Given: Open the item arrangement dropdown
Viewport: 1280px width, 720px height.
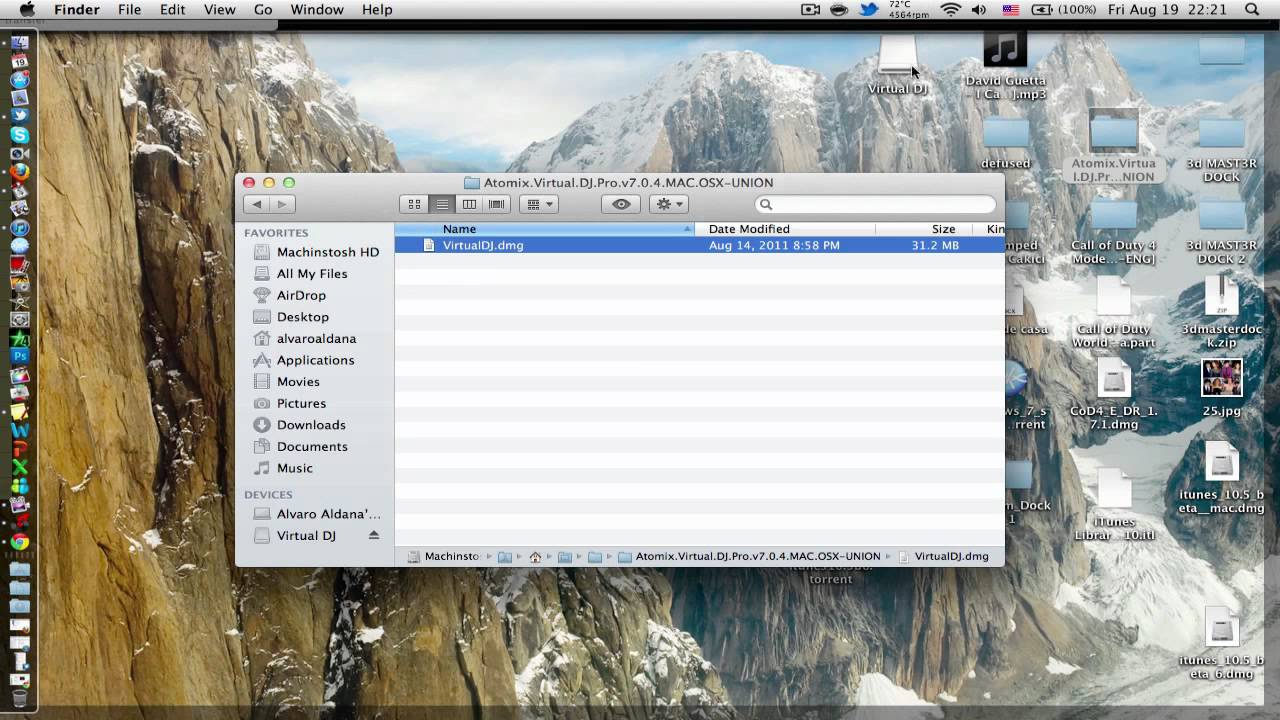Looking at the screenshot, I should [540, 204].
